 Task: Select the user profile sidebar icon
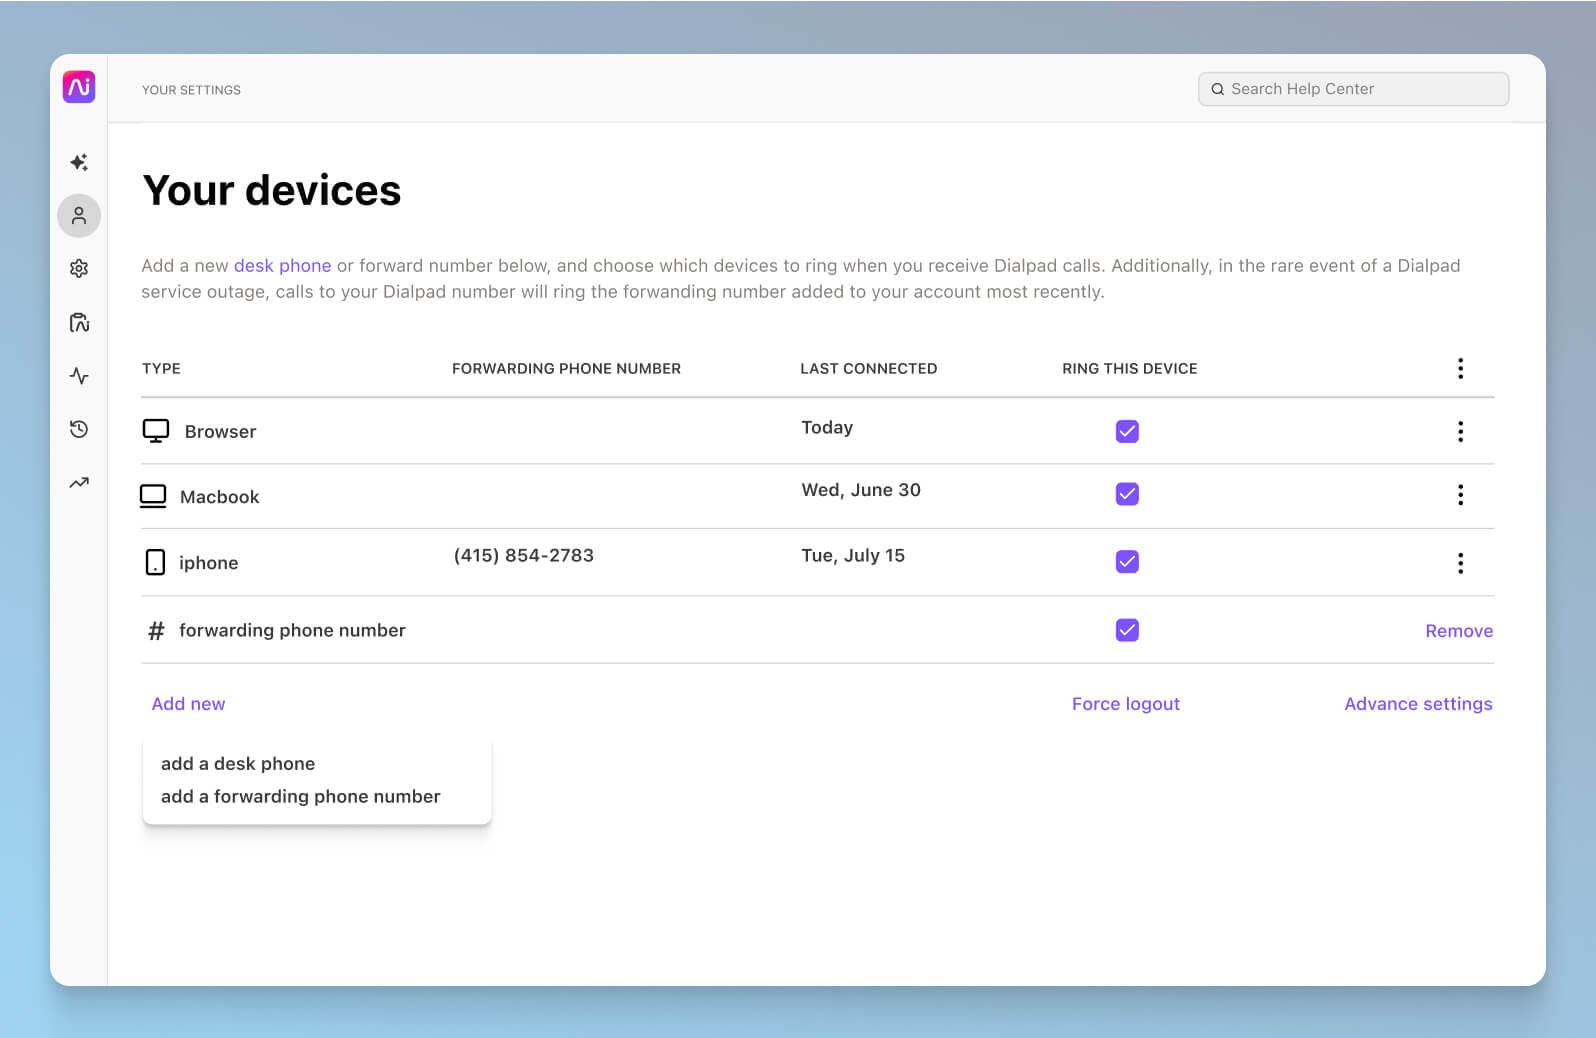coord(79,216)
